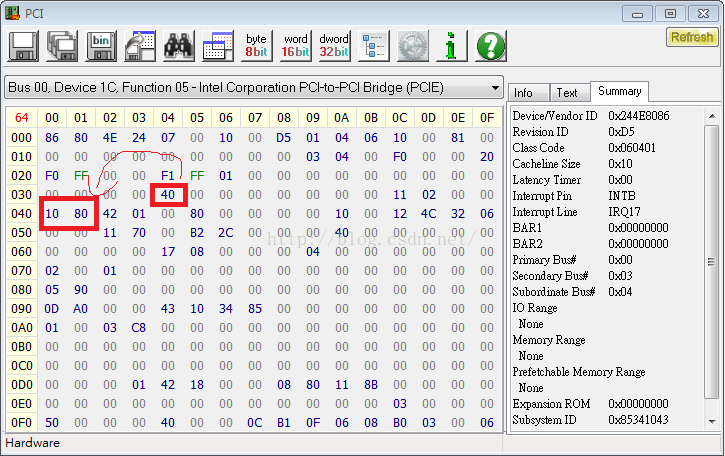The height and width of the screenshot is (456, 725).
Task: Click the PCI application icon in title bar
Action: click(x=12, y=13)
